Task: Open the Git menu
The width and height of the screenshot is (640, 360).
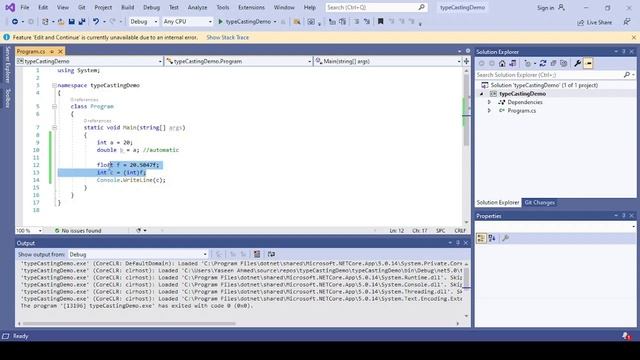Action: [82, 7]
